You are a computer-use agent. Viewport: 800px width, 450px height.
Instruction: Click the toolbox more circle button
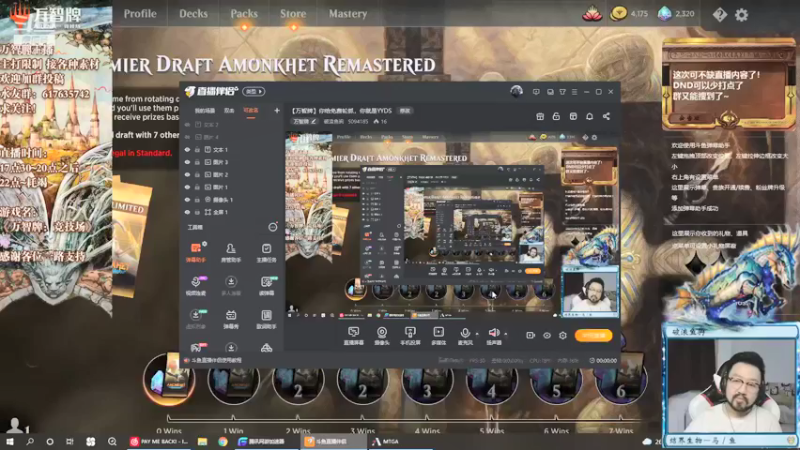click(x=273, y=227)
